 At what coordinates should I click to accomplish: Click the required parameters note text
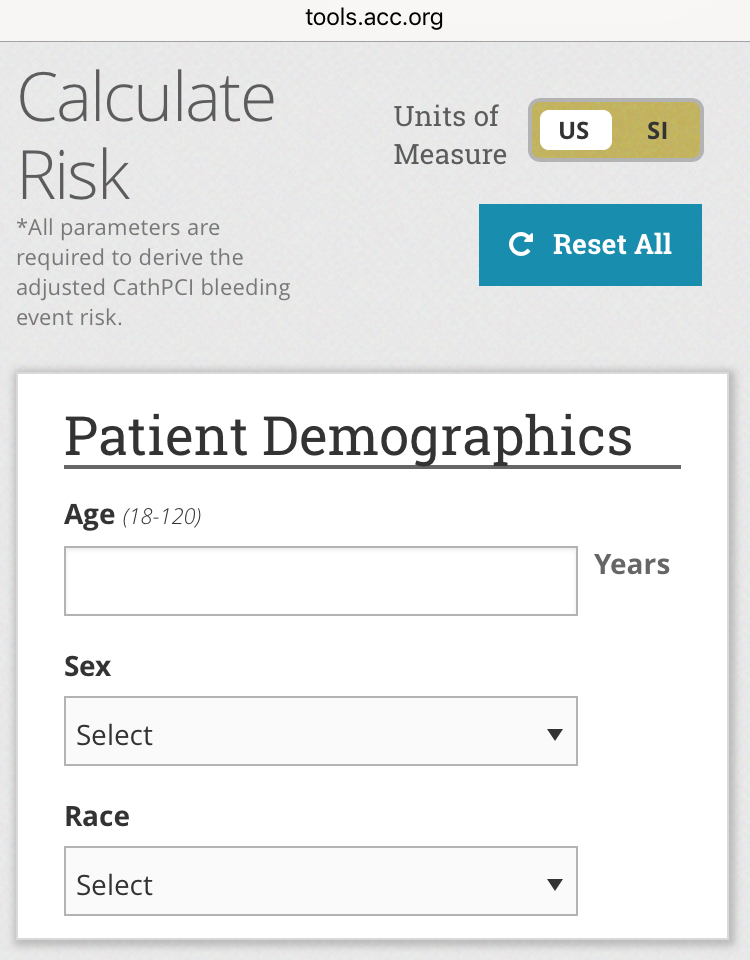(152, 273)
